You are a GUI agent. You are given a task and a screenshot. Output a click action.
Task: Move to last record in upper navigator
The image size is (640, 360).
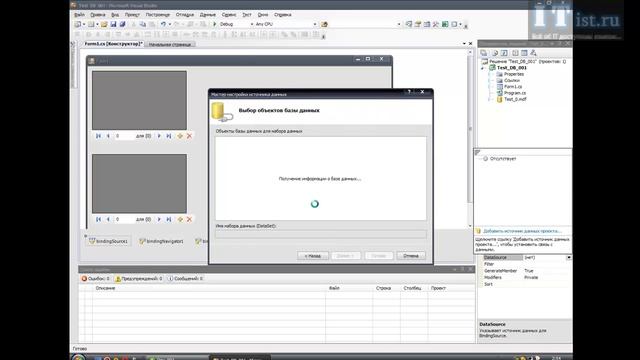coord(169,136)
